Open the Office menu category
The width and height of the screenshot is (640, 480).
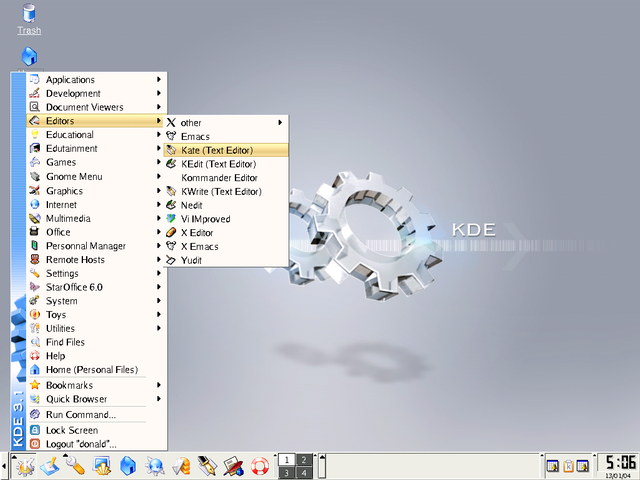click(96, 232)
